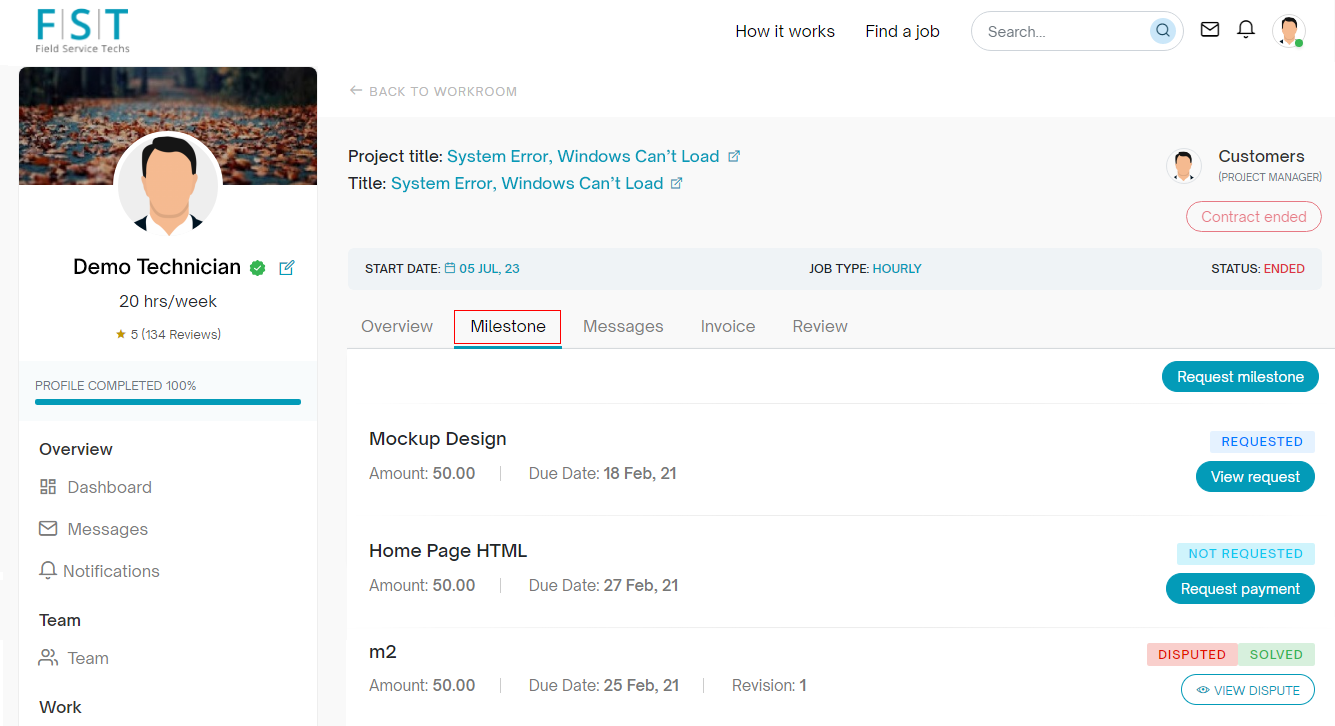Click Request payment for Home Page HTML
Screen dimensions: 1335x726
[1240, 589]
